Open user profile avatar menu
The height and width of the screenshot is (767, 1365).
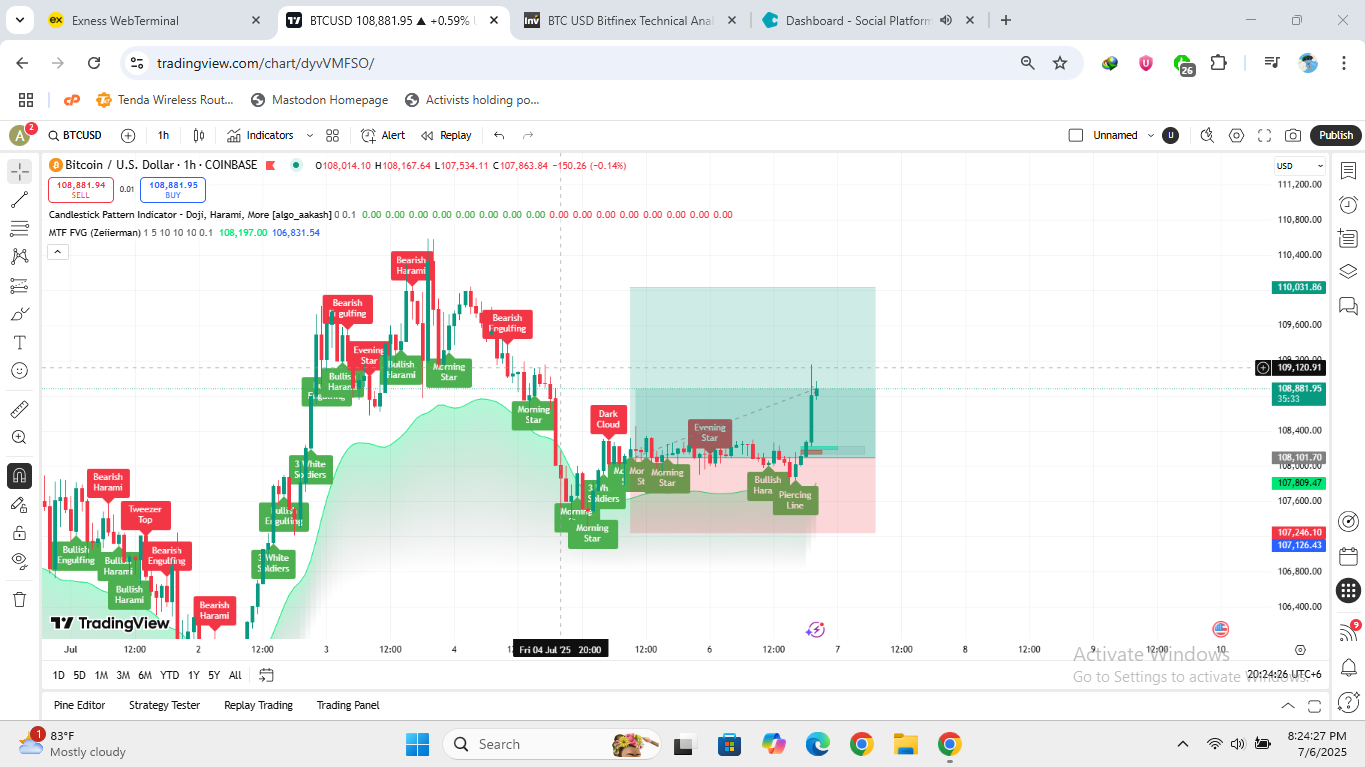pyautogui.click(x=20, y=135)
